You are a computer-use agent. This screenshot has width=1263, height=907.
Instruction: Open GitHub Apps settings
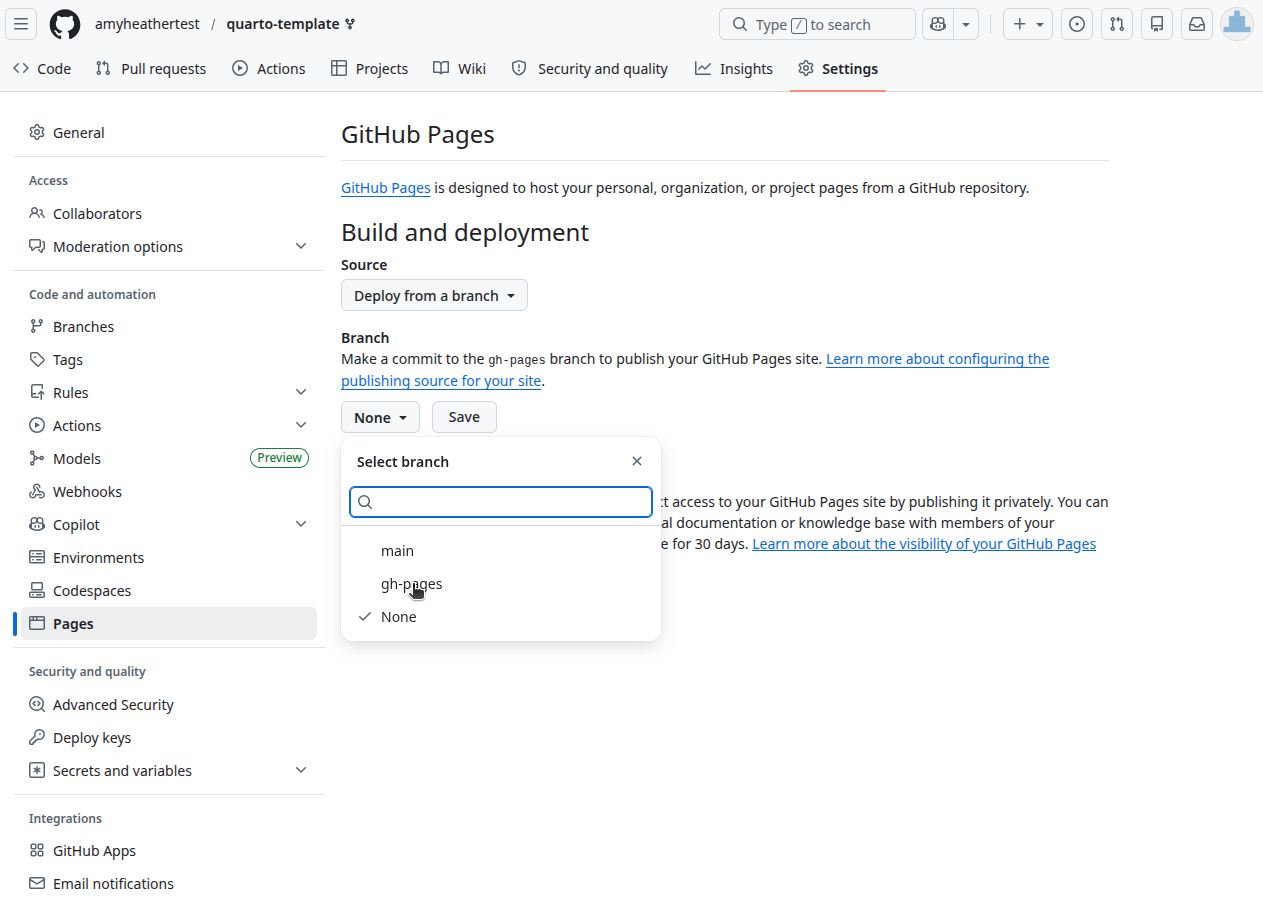pyautogui.click(x=169, y=850)
